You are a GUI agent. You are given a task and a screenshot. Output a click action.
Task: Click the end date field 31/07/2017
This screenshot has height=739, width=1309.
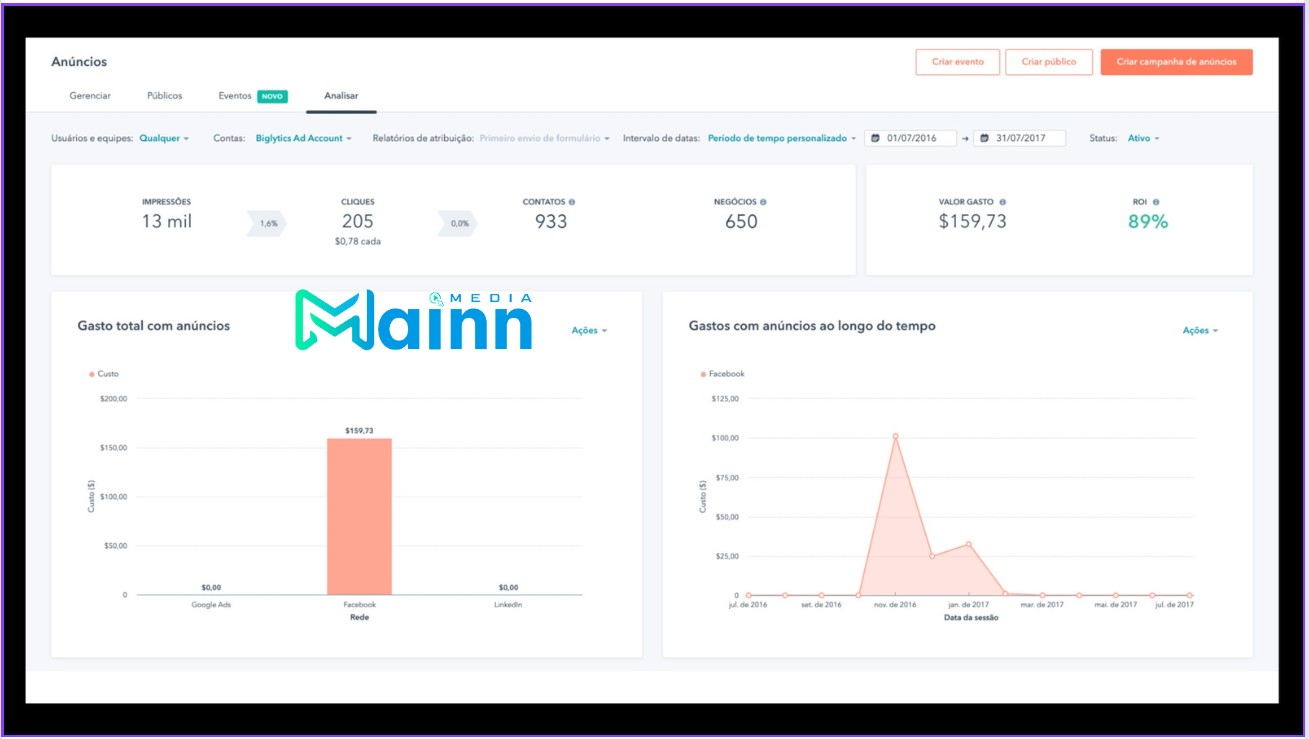(x=1020, y=138)
